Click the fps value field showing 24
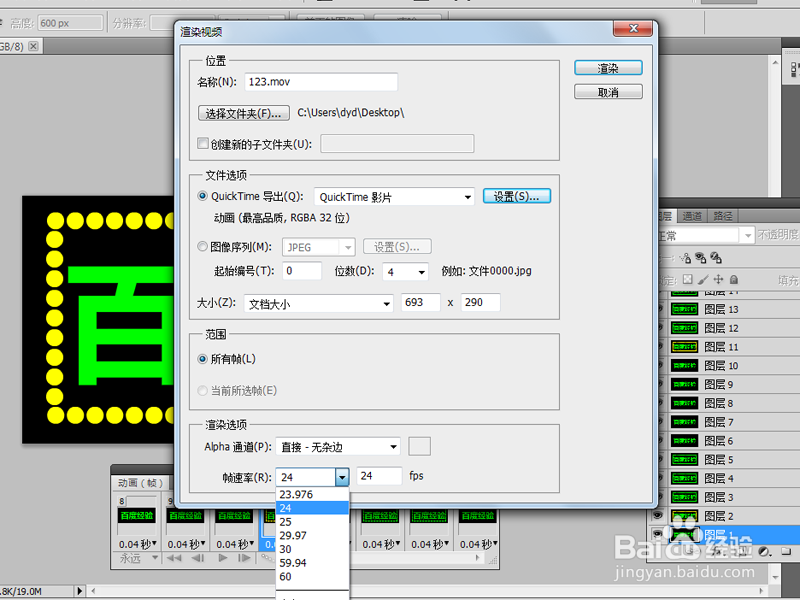This screenshot has height=600, width=800. coord(379,476)
